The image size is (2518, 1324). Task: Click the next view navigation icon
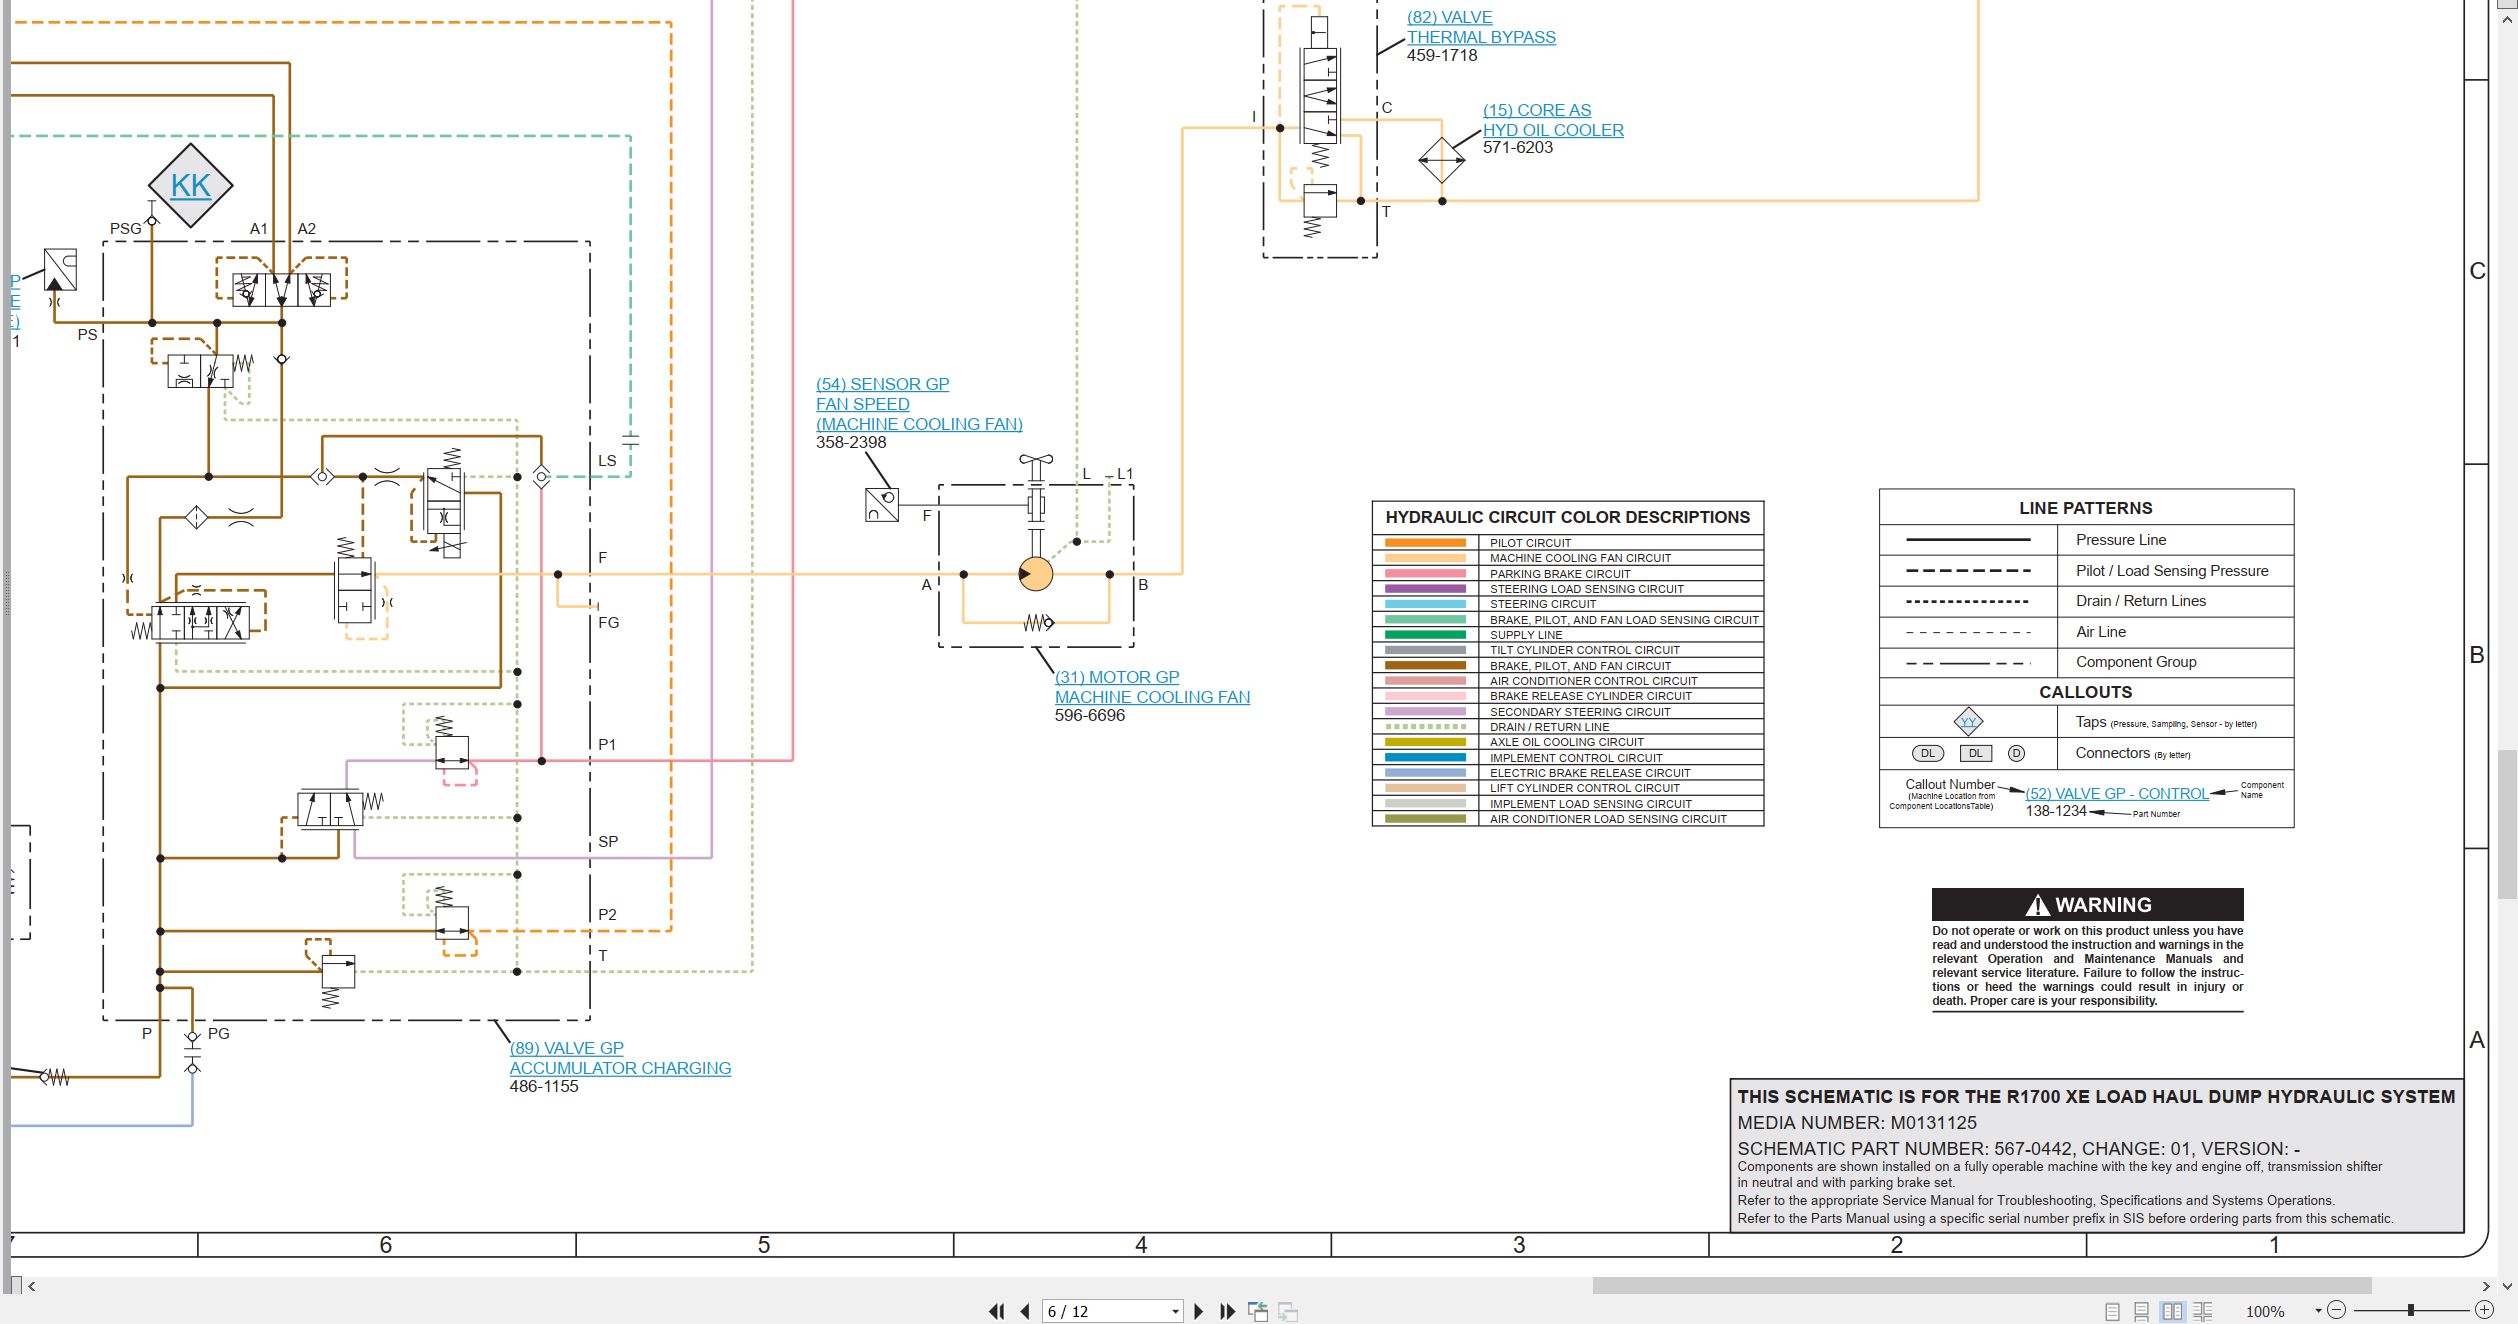[x=1288, y=1311]
